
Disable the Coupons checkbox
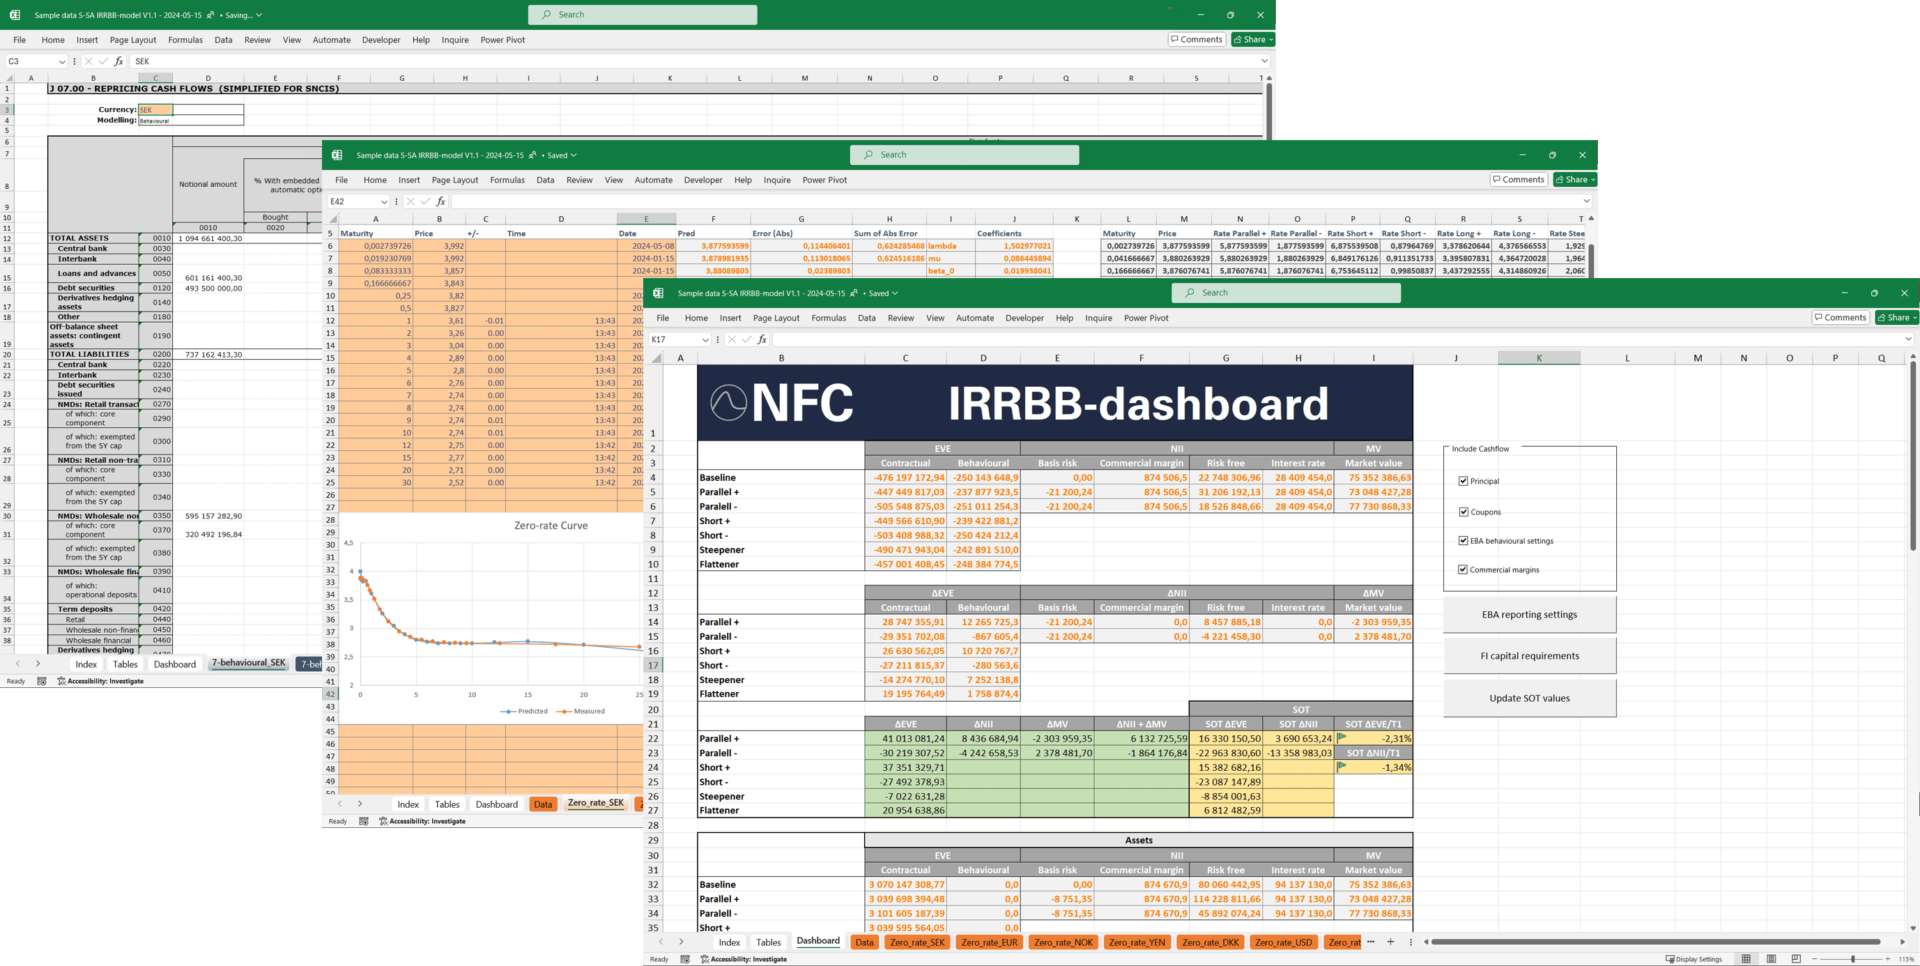click(x=1463, y=512)
